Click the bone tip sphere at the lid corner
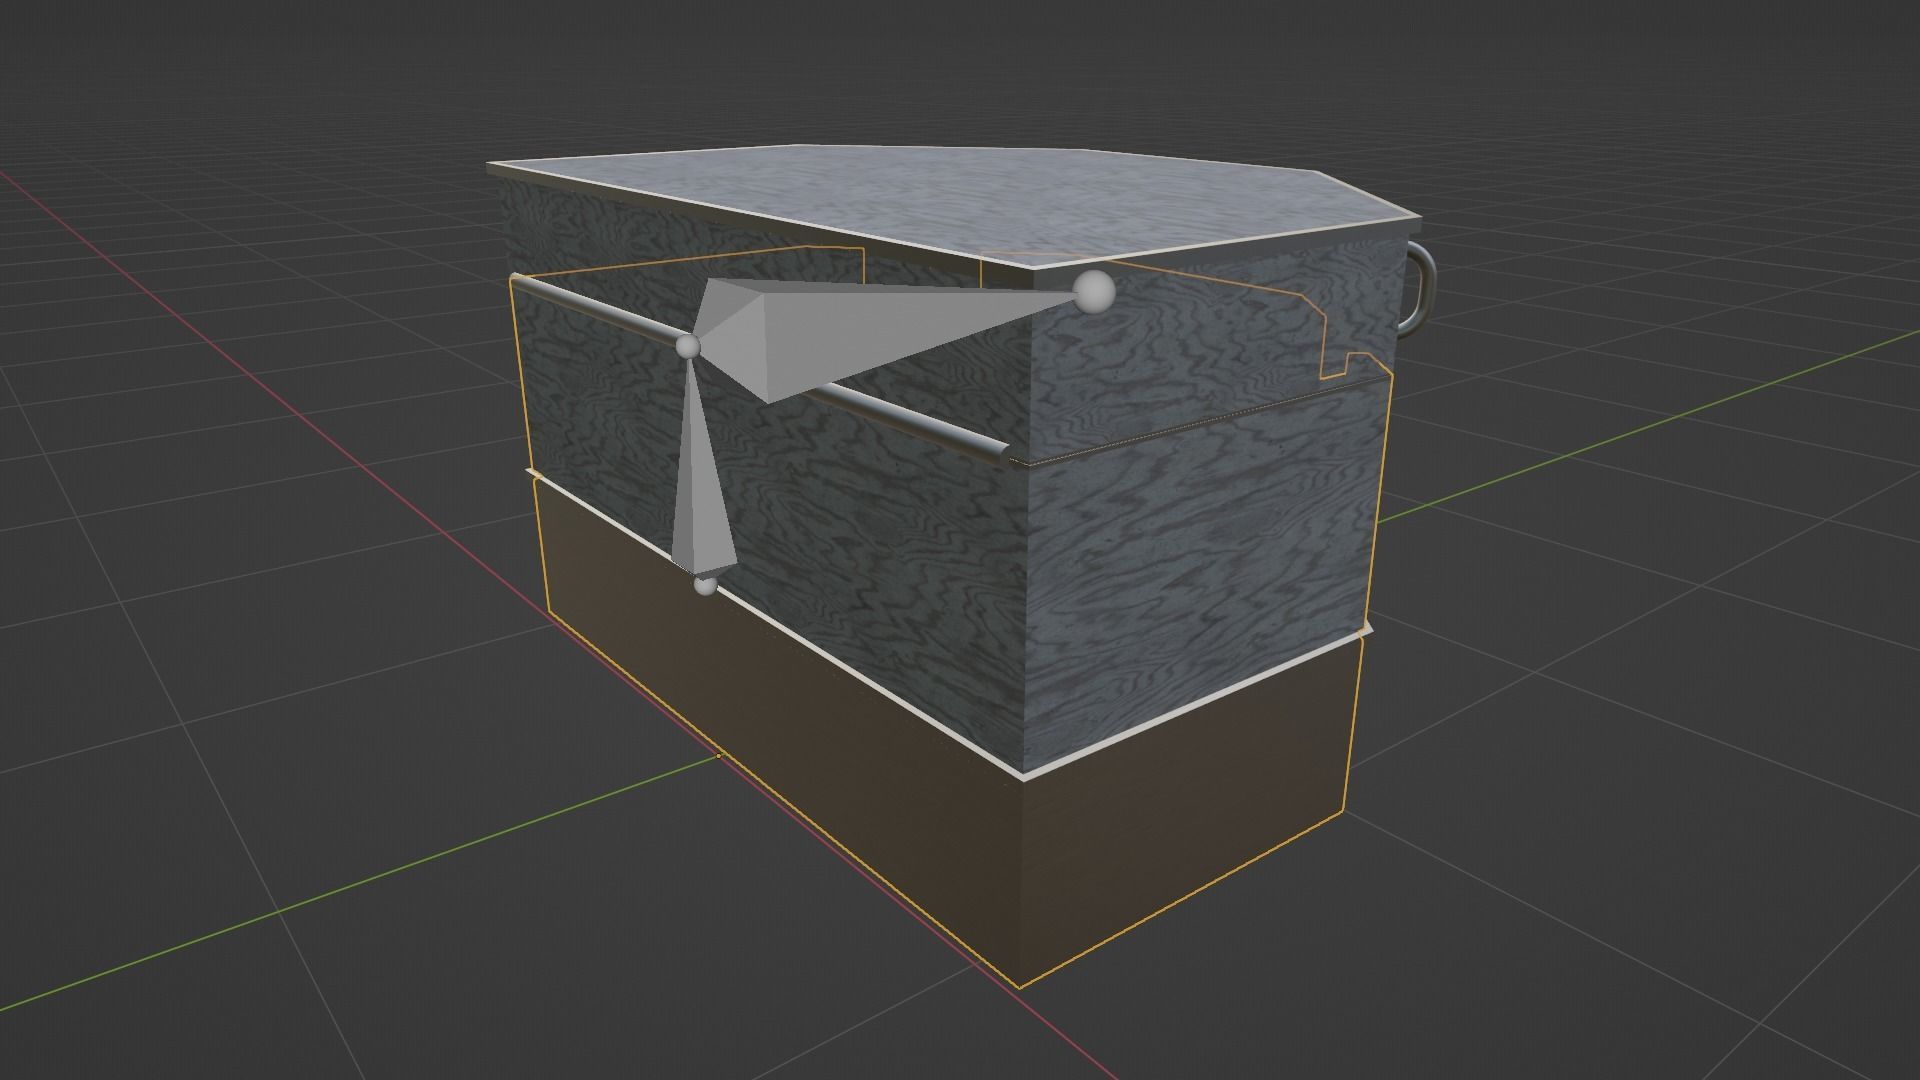The width and height of the screenshot is (1920, 1080). (x=1094, y=291)
